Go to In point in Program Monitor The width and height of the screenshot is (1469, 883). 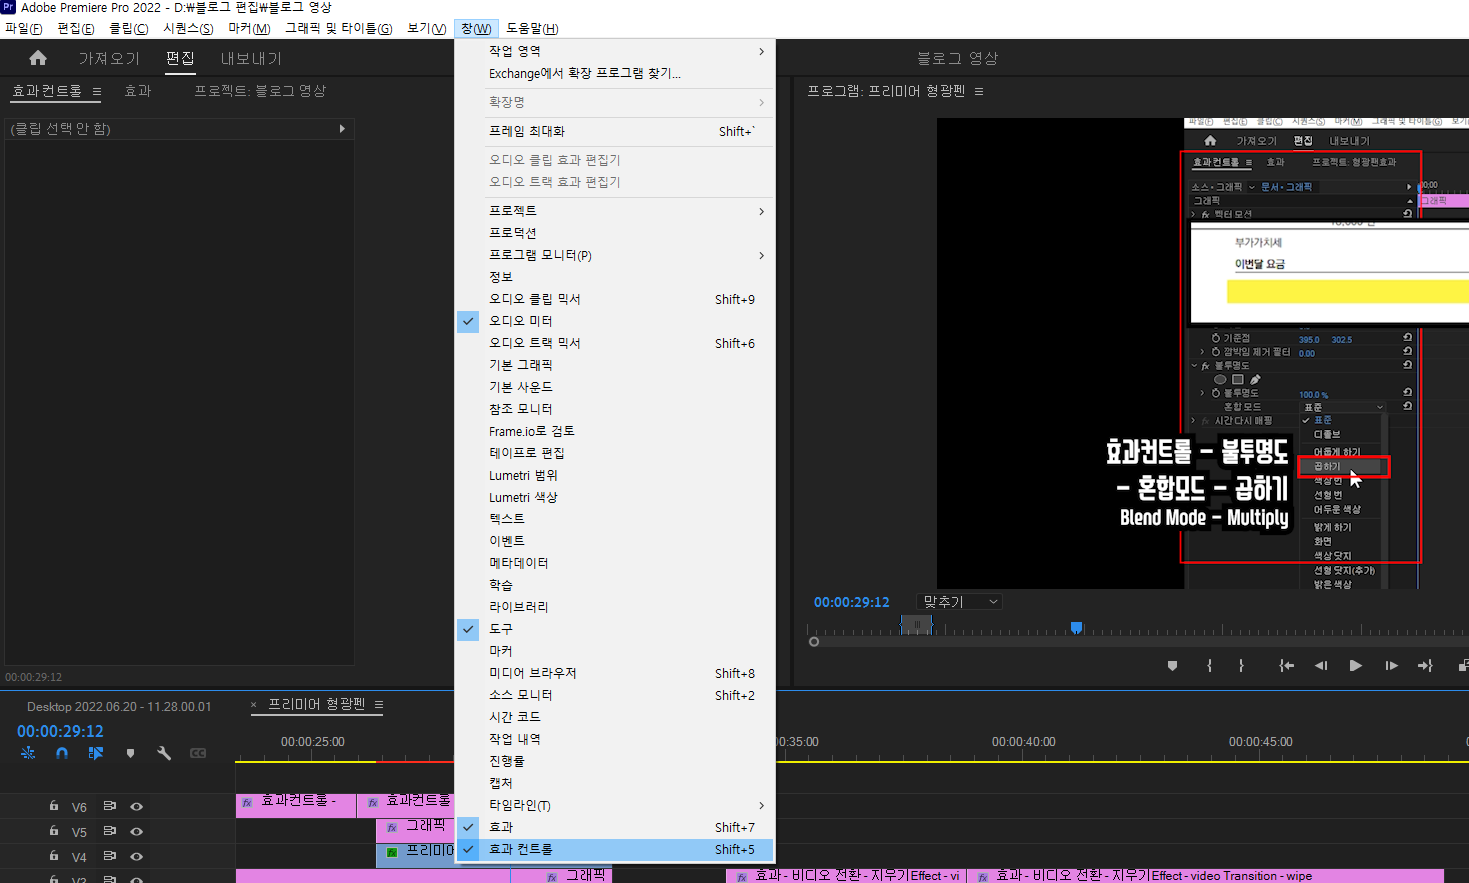[1286, 665]
